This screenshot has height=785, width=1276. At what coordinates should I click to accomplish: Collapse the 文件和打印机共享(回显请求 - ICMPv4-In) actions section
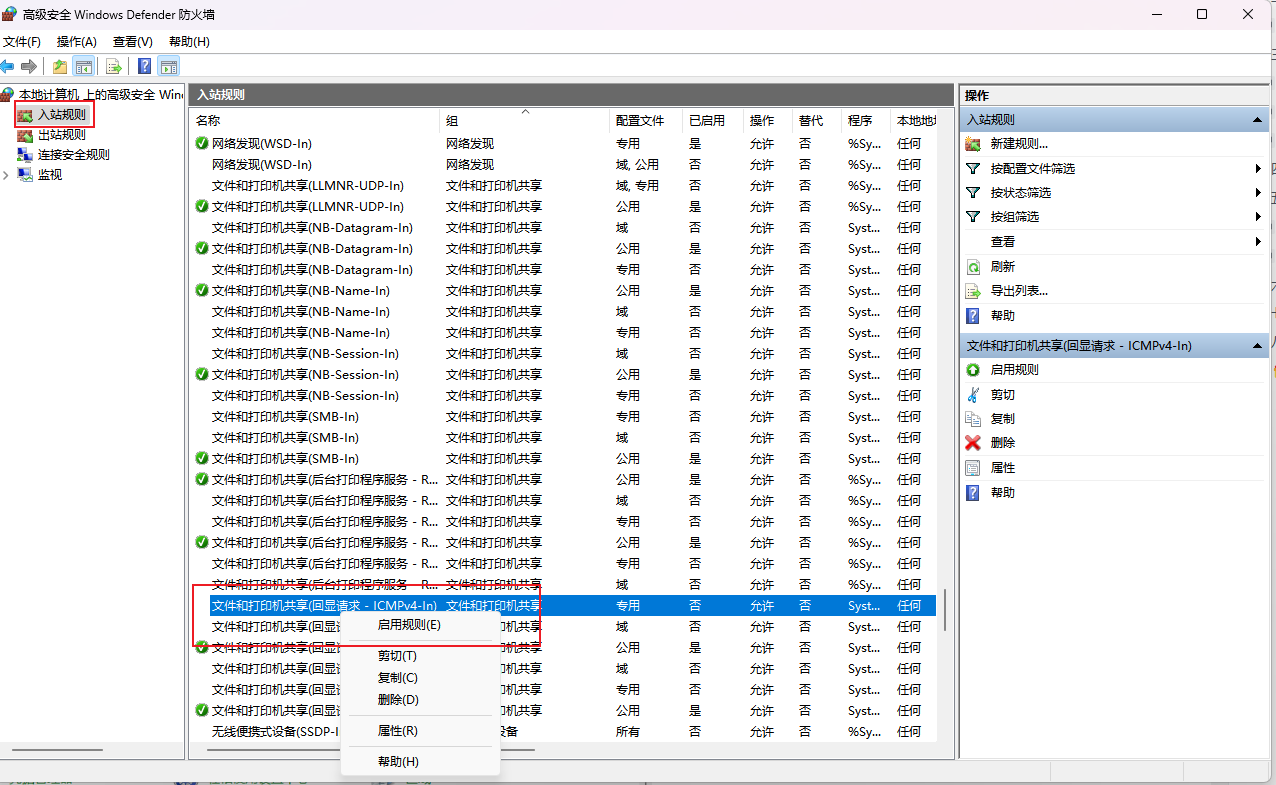(x=1258, y=346)
